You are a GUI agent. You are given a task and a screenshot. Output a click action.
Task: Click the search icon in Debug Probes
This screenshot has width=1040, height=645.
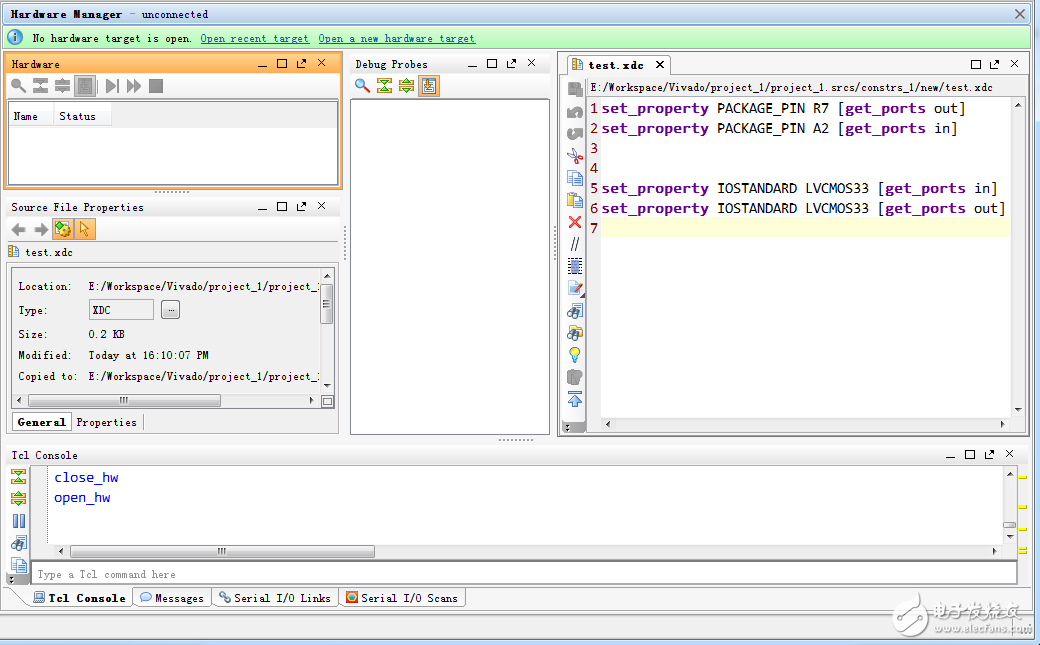[x=362, y=86]
